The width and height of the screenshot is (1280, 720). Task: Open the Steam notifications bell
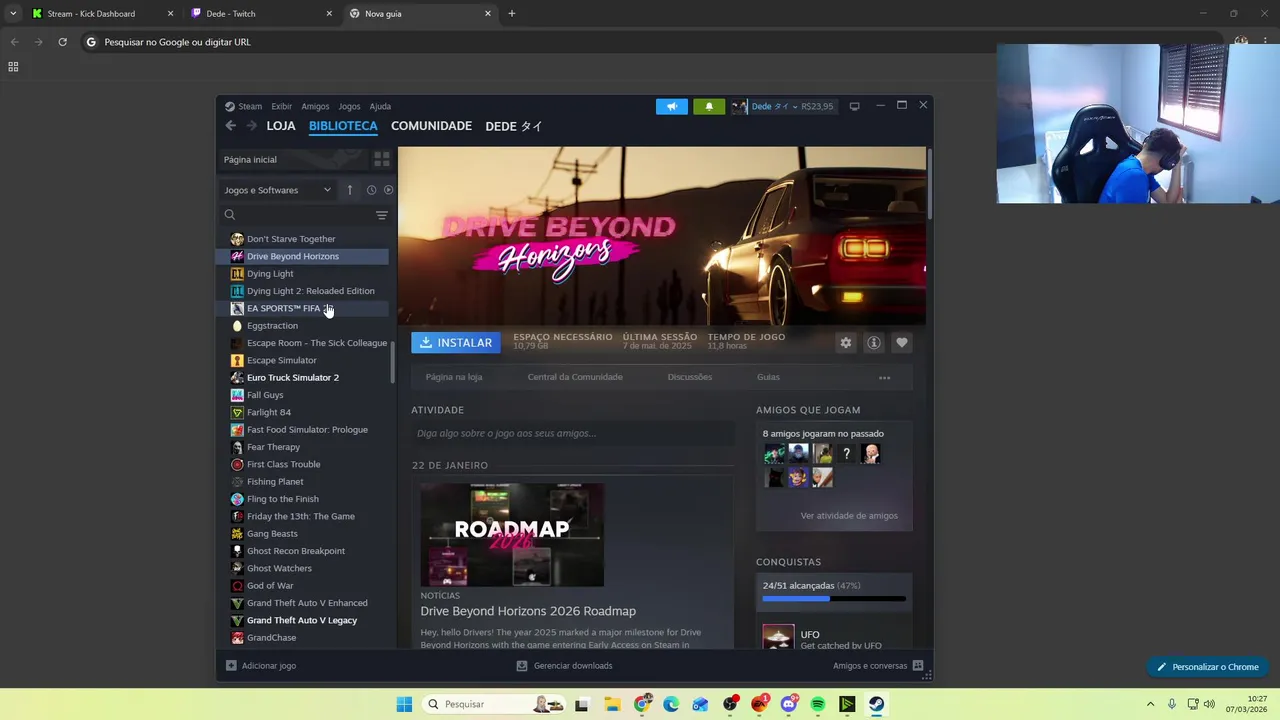[x=709, y=106]
